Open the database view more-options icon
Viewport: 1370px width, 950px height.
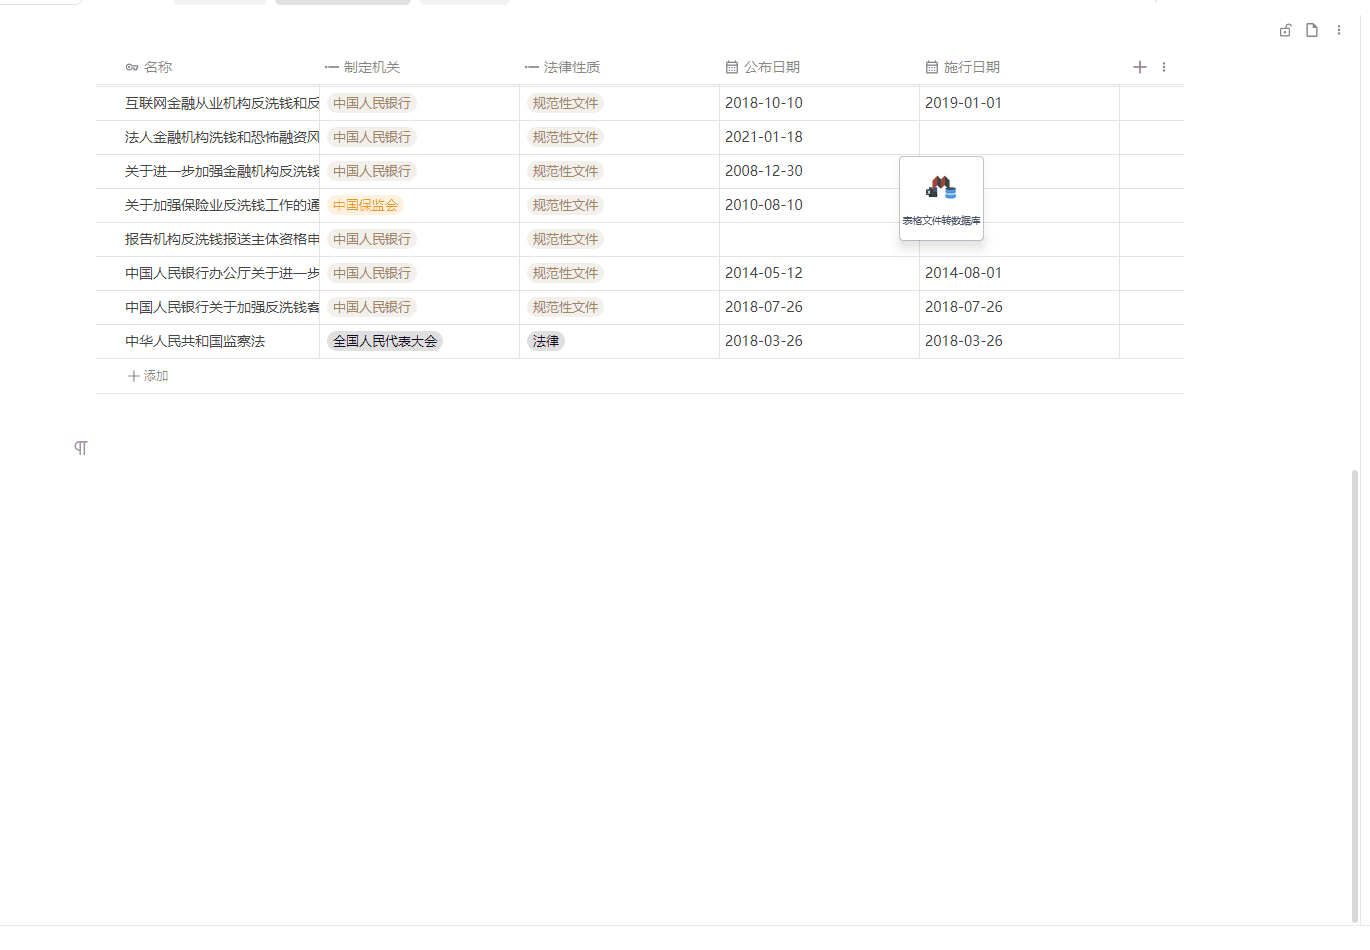click(x=1164, y=67)
